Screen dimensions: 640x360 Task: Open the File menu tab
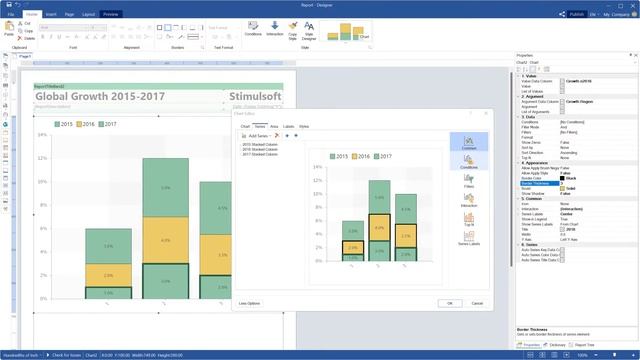[x=11, y=14]
